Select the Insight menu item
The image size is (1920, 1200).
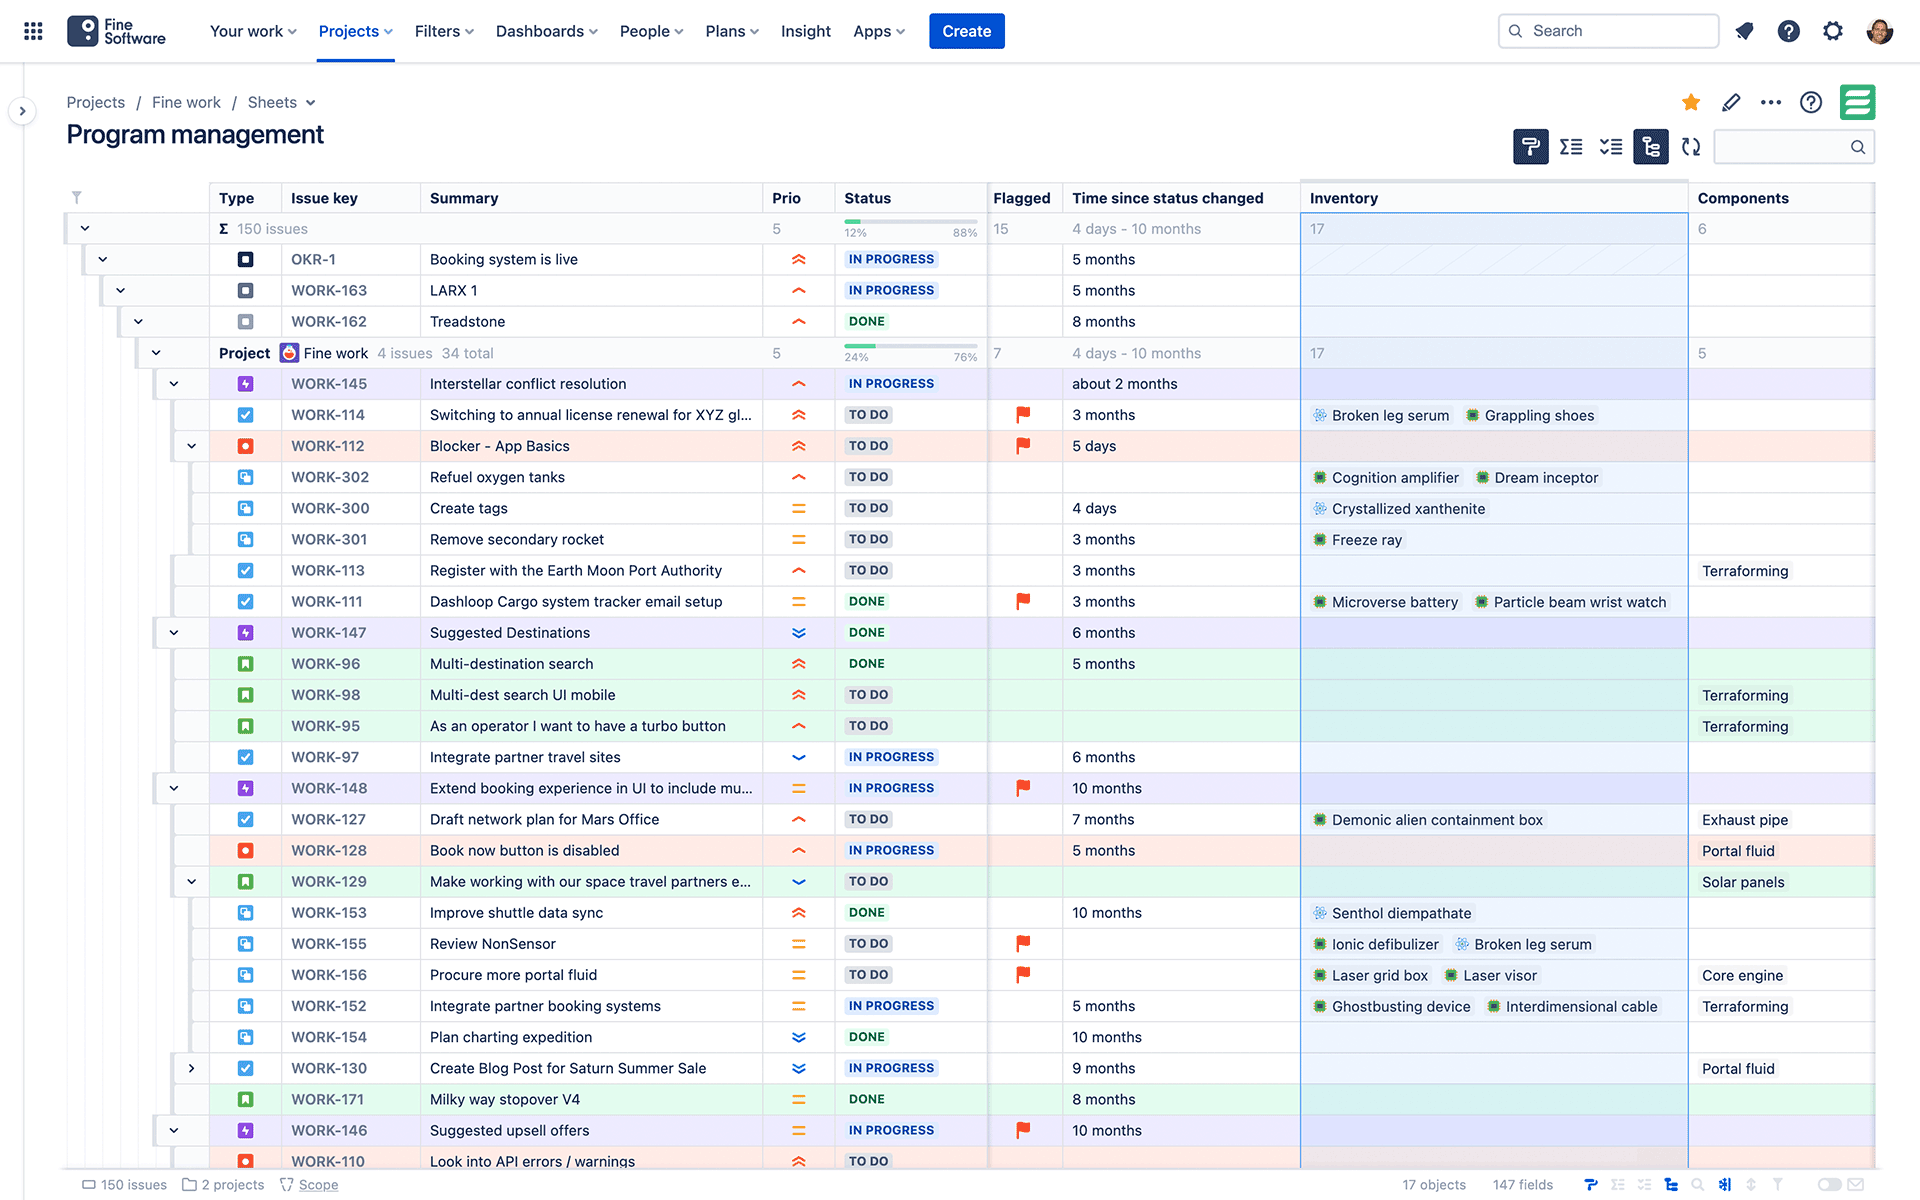click(x=806, y=31)
